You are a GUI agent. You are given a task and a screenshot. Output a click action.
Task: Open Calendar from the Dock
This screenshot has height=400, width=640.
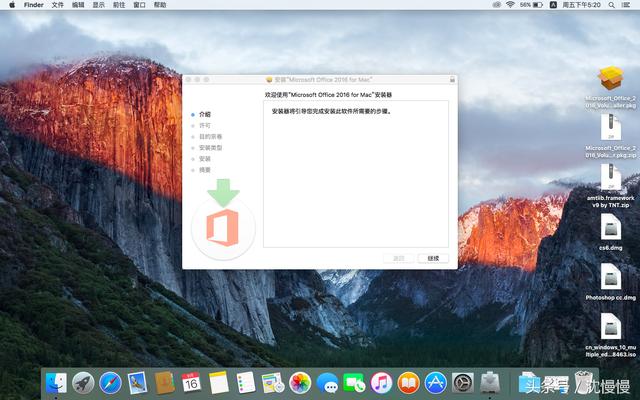(191, 383)
